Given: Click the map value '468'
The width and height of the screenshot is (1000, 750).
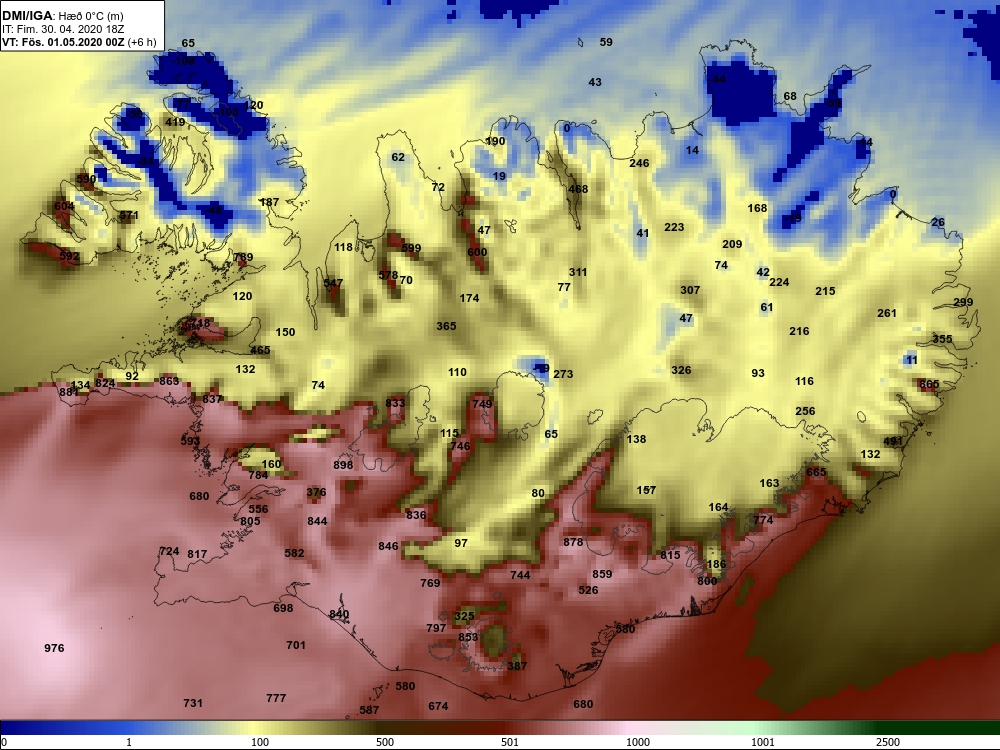Looking at the screenshot, I should (x=578, y=189).
